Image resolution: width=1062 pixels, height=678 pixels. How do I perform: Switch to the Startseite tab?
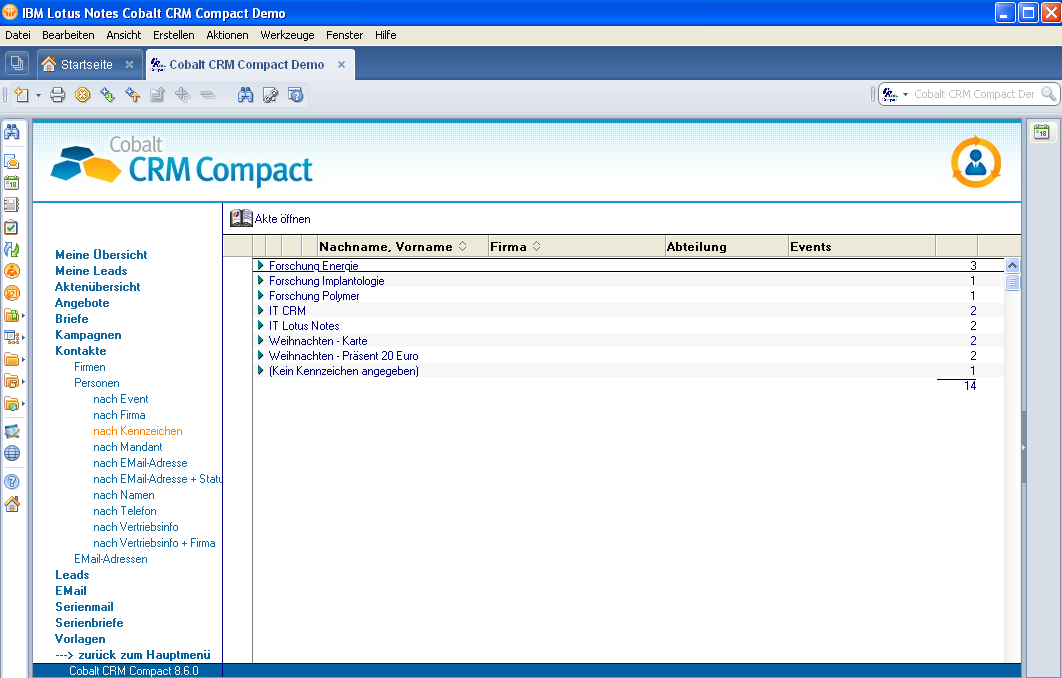point(87,64)
